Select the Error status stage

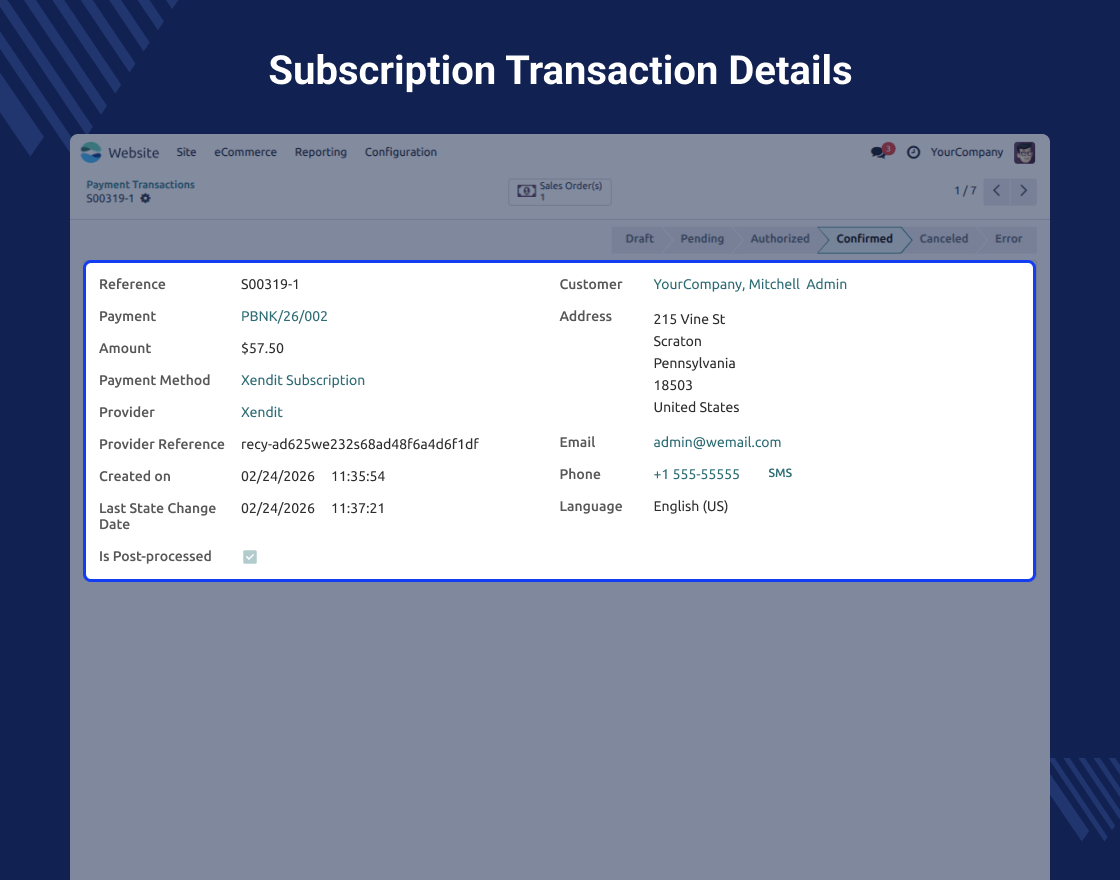1008,239
